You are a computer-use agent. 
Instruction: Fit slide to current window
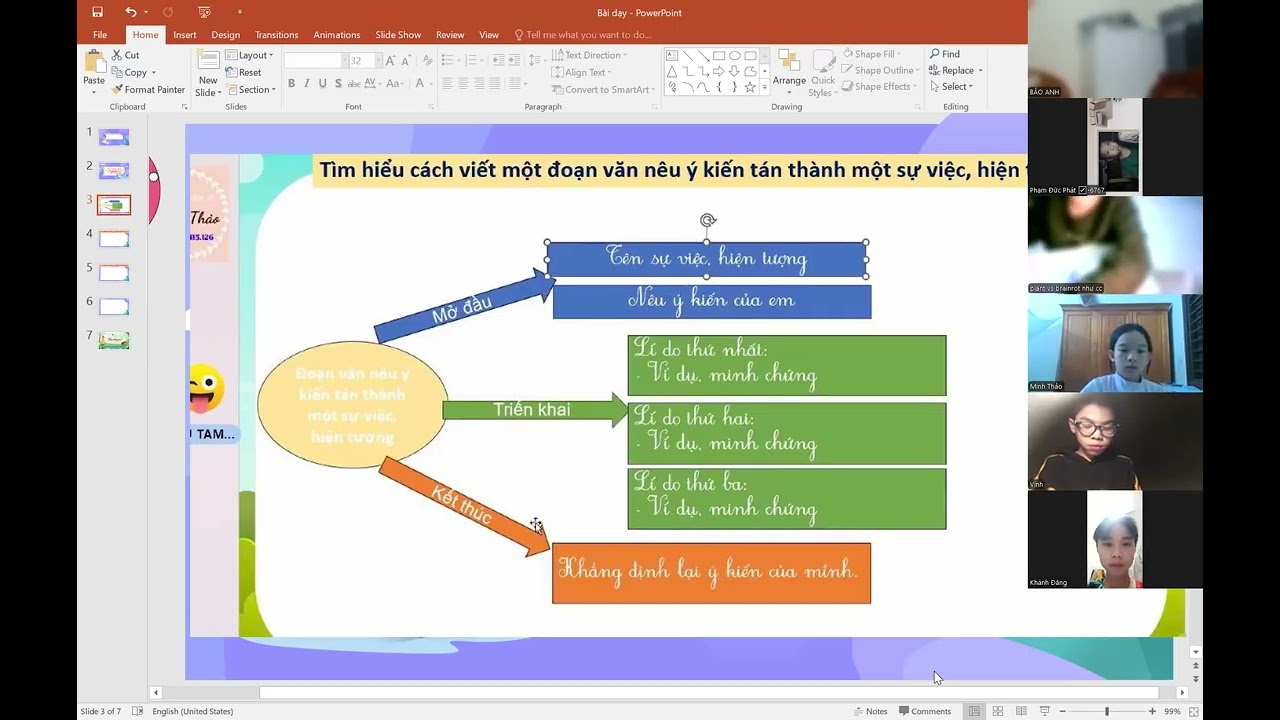point(1194,711)
